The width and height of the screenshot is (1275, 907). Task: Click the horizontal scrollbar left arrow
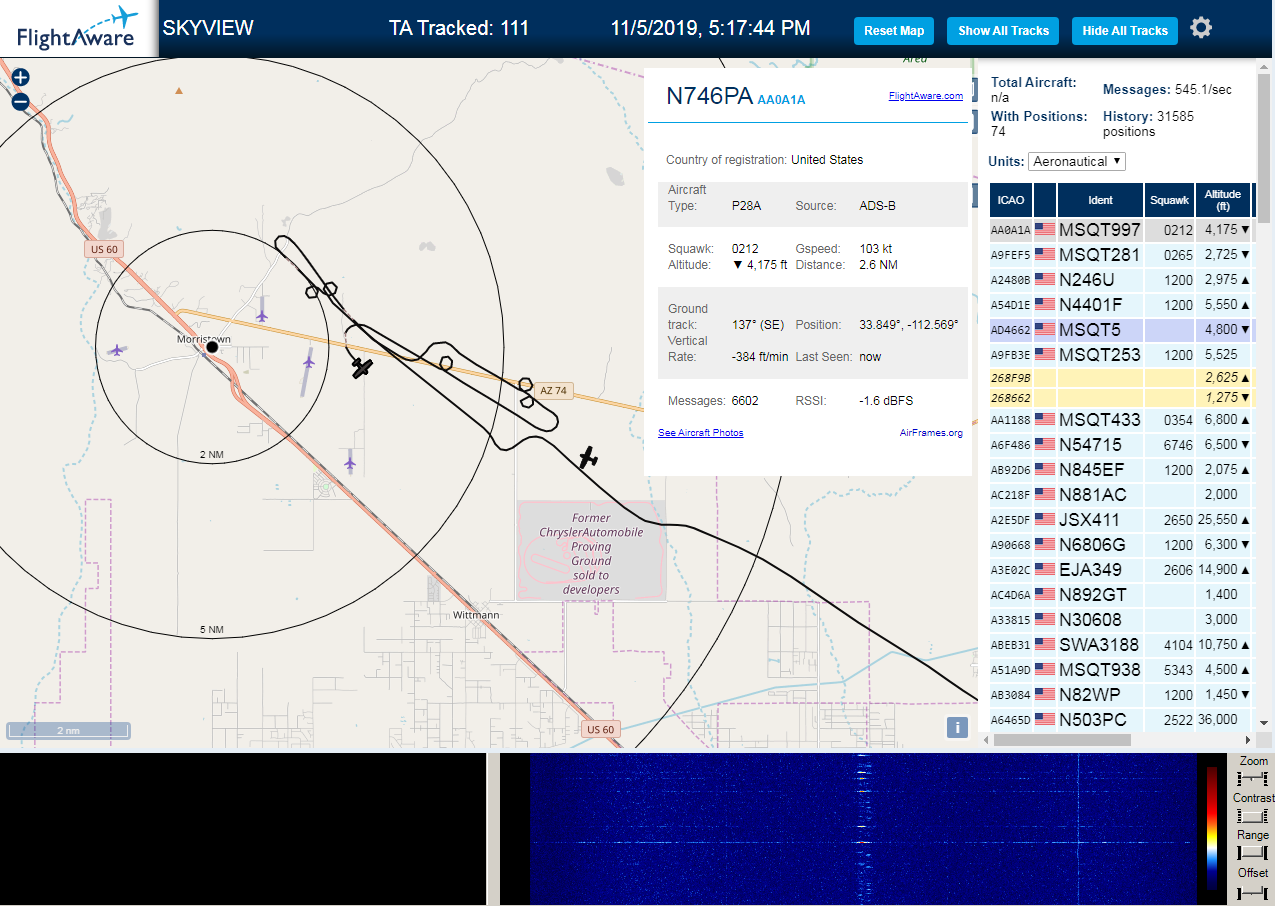coord(987,740)
